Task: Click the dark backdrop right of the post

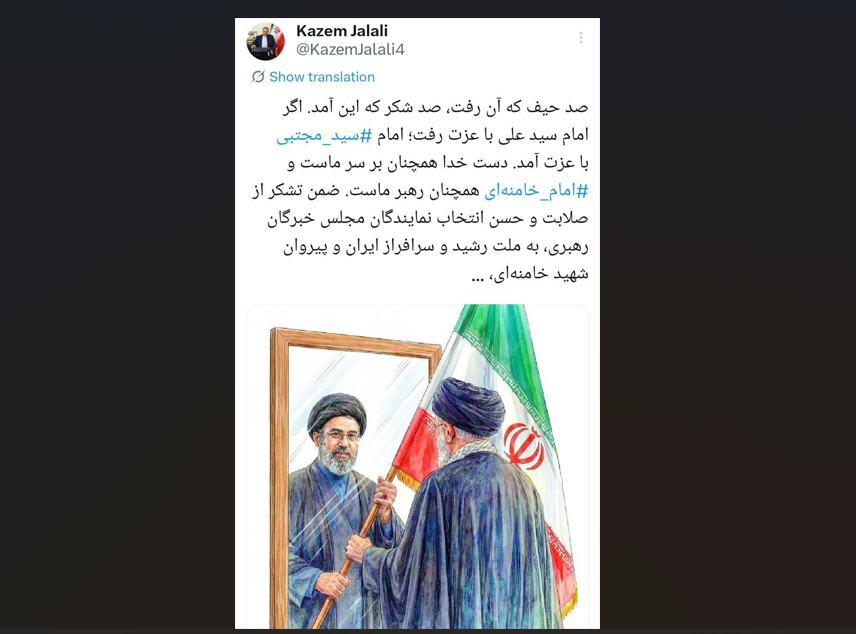Action: pos(728,317)
